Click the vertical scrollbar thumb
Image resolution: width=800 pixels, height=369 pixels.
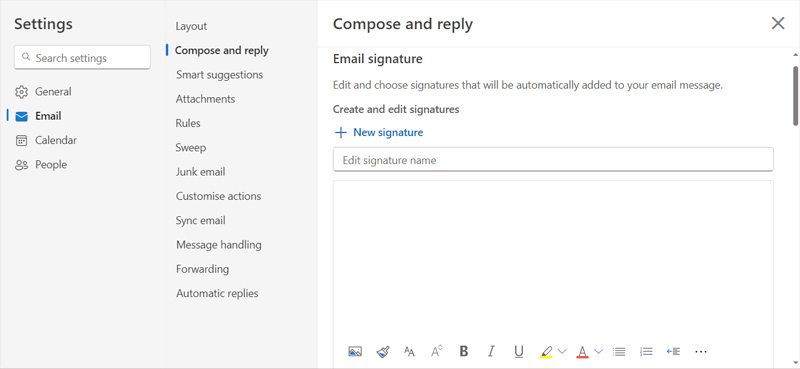tap(795, 95)
